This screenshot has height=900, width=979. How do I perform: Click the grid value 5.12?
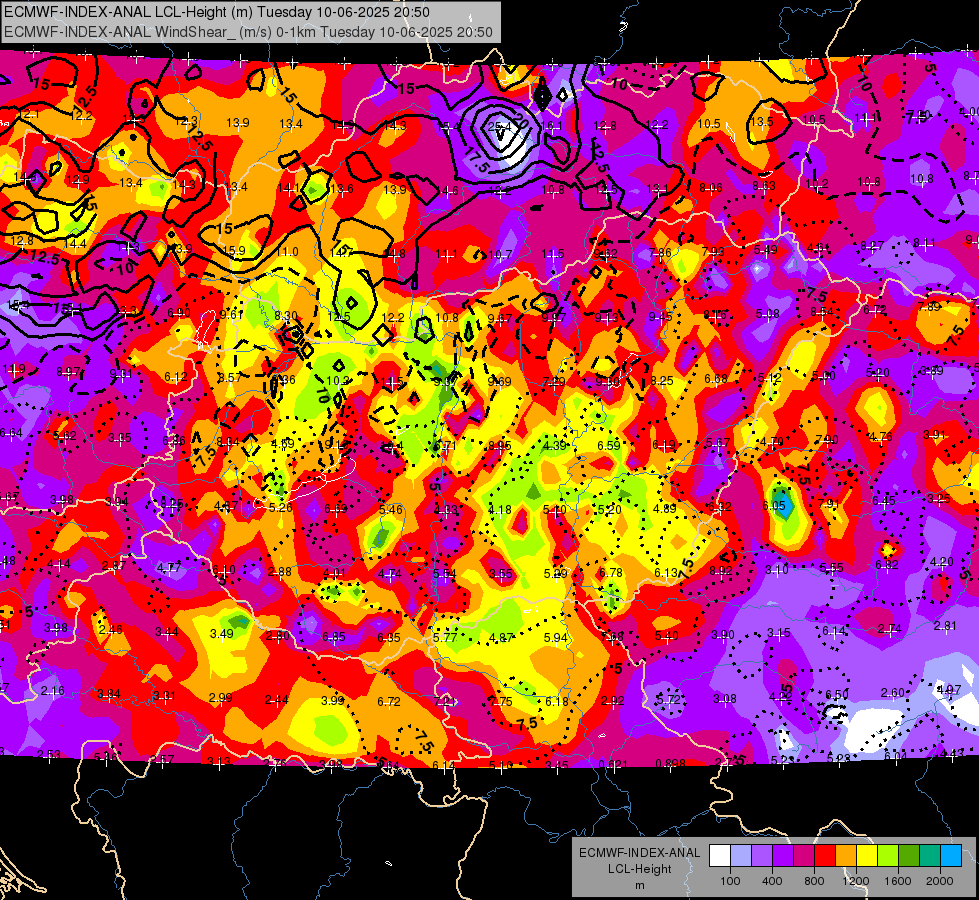pos(769,377)
